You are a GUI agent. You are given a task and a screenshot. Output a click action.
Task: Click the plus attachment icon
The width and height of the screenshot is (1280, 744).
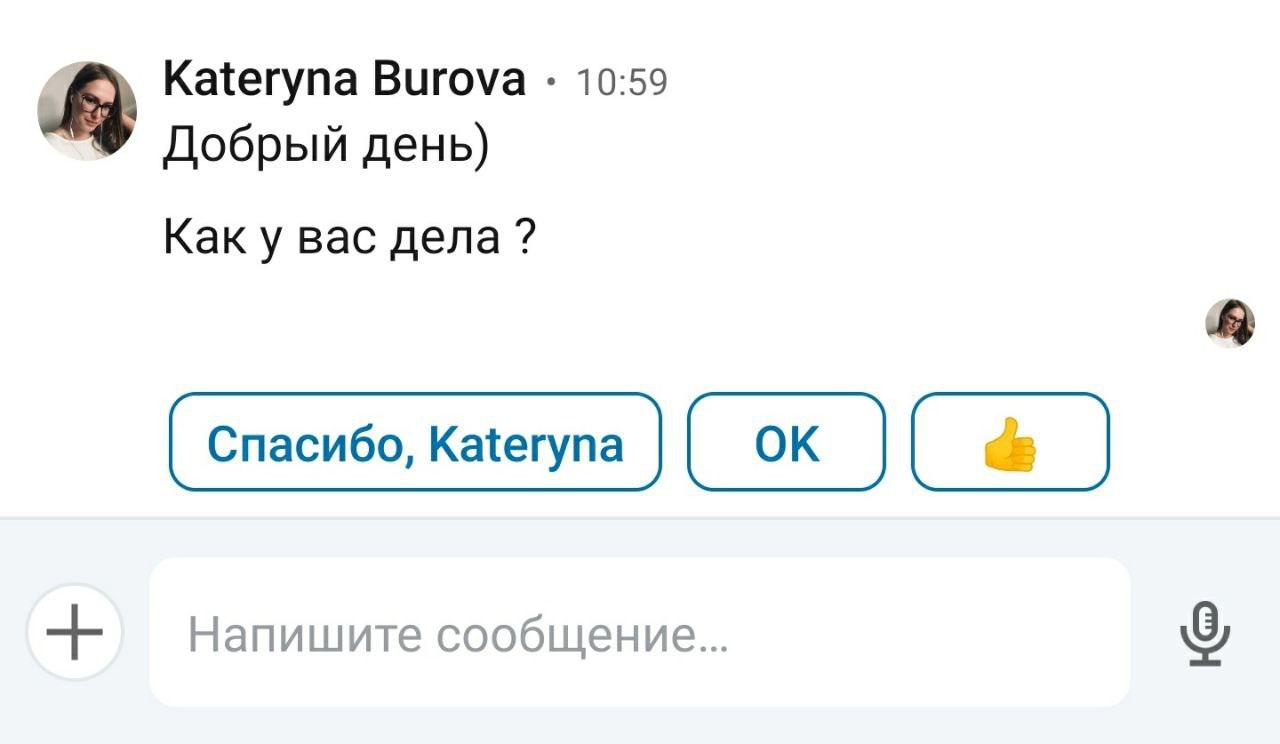(75, 633)
